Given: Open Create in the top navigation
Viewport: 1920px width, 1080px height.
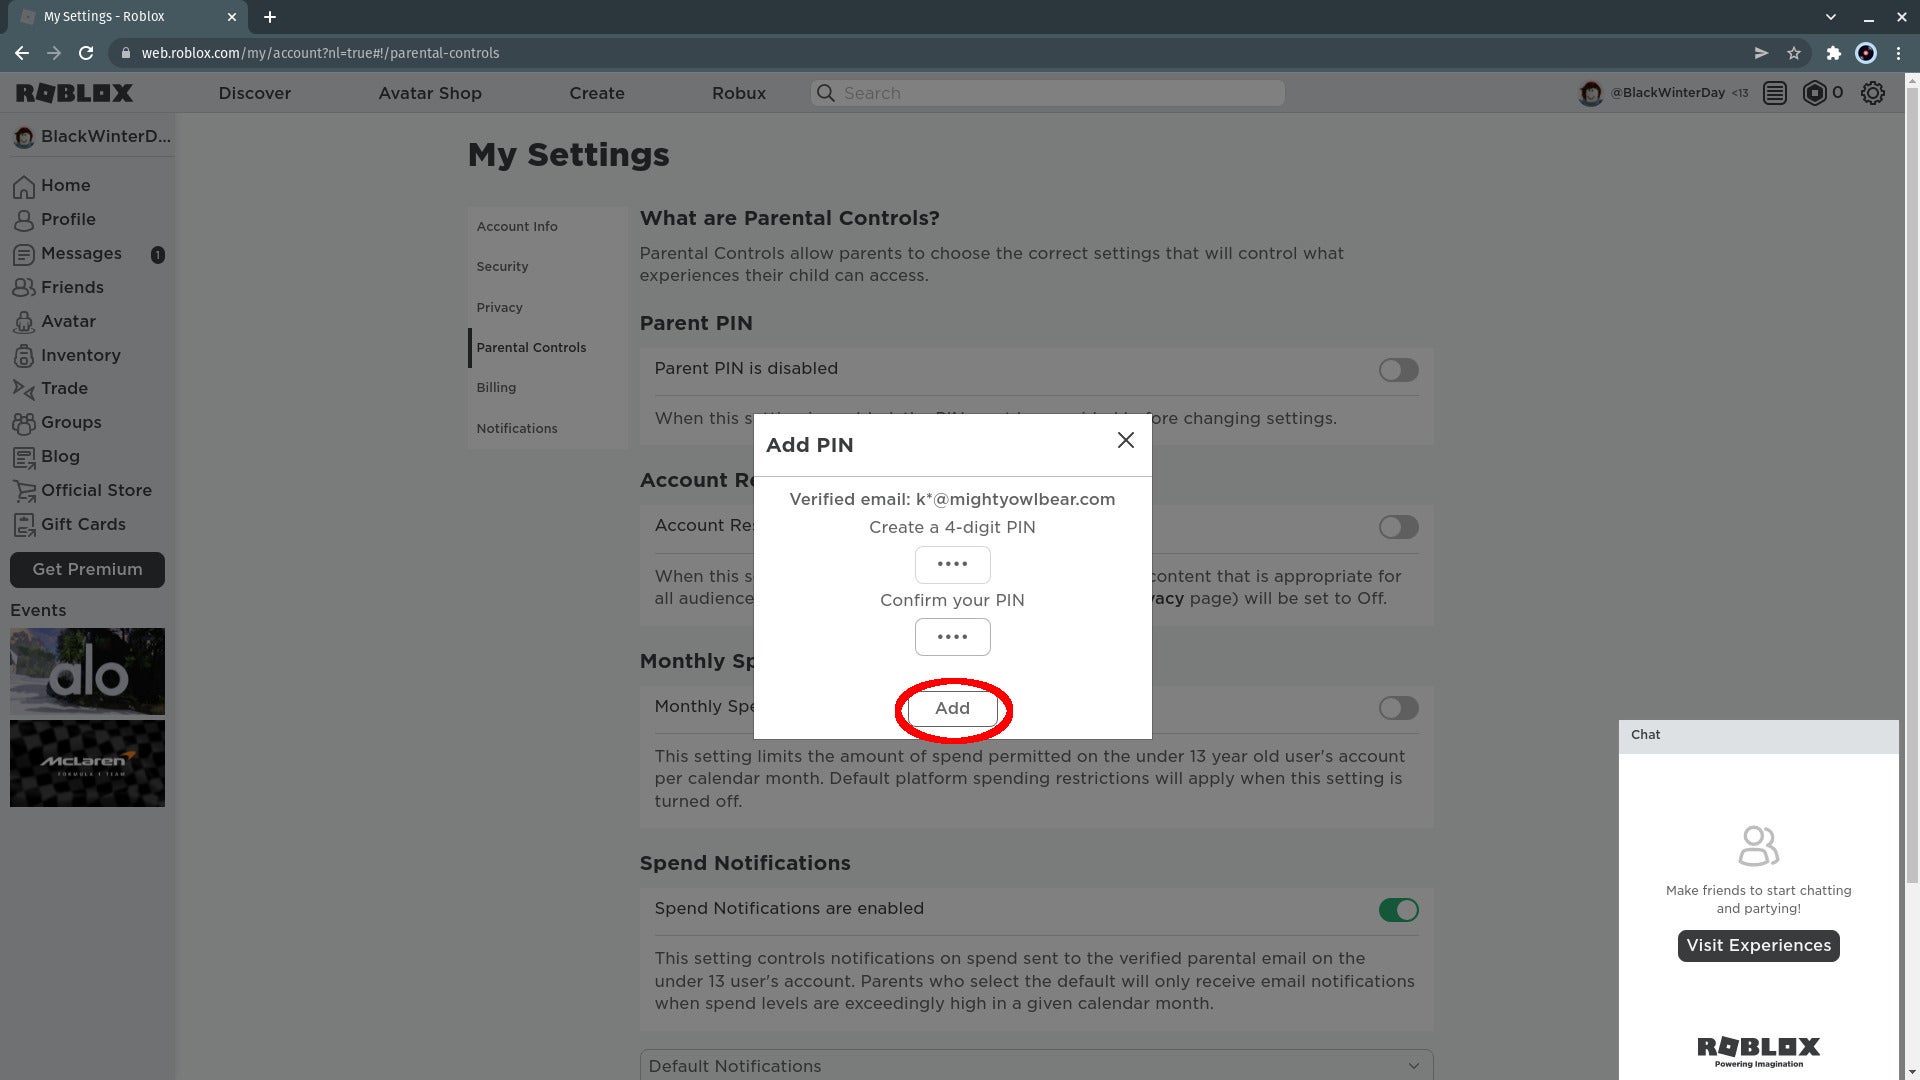Looking at the screenshot, I should [x=597, y=93].
